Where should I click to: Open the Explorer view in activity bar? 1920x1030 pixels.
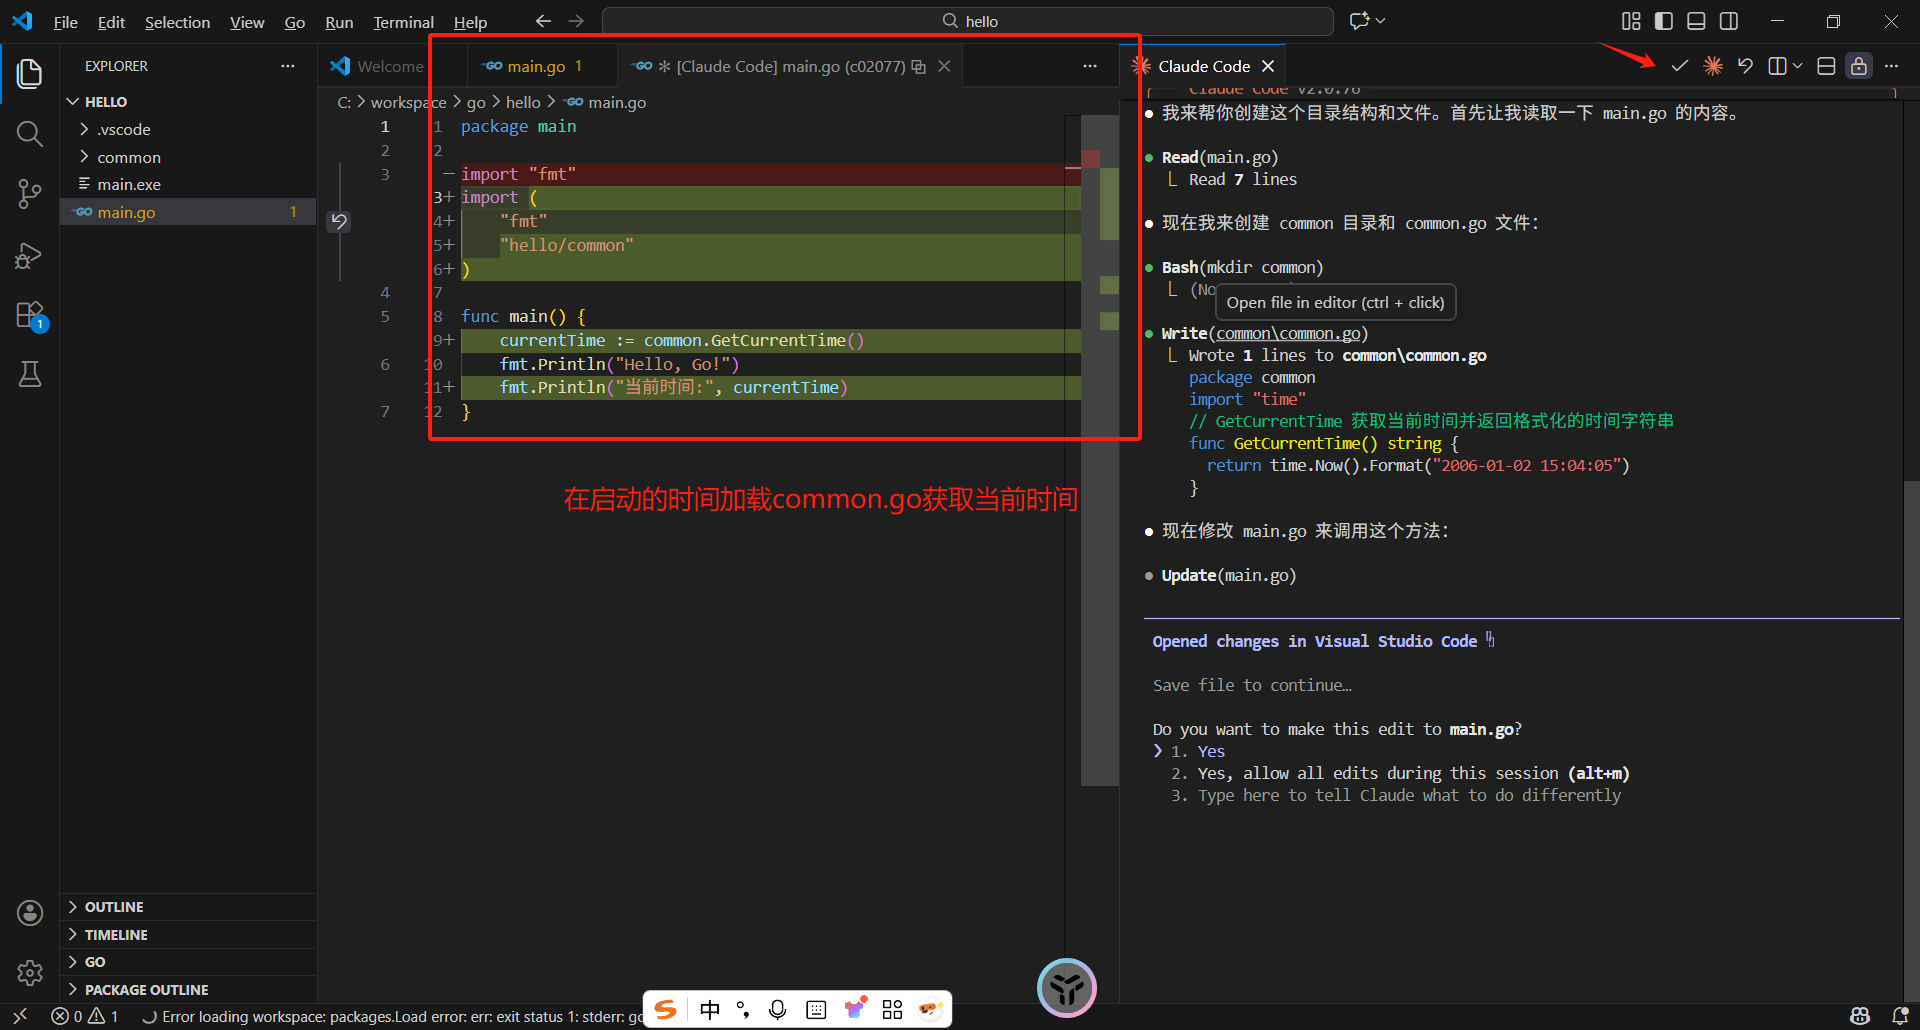pos(30,73)
